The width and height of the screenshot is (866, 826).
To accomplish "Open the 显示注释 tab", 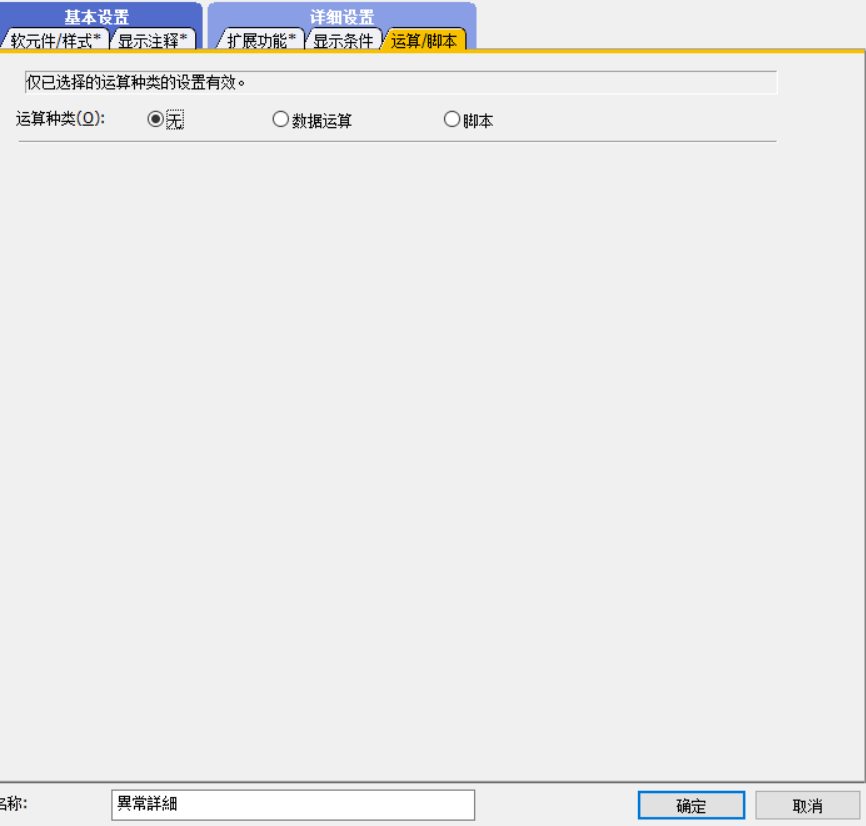I will coord(152,41).
